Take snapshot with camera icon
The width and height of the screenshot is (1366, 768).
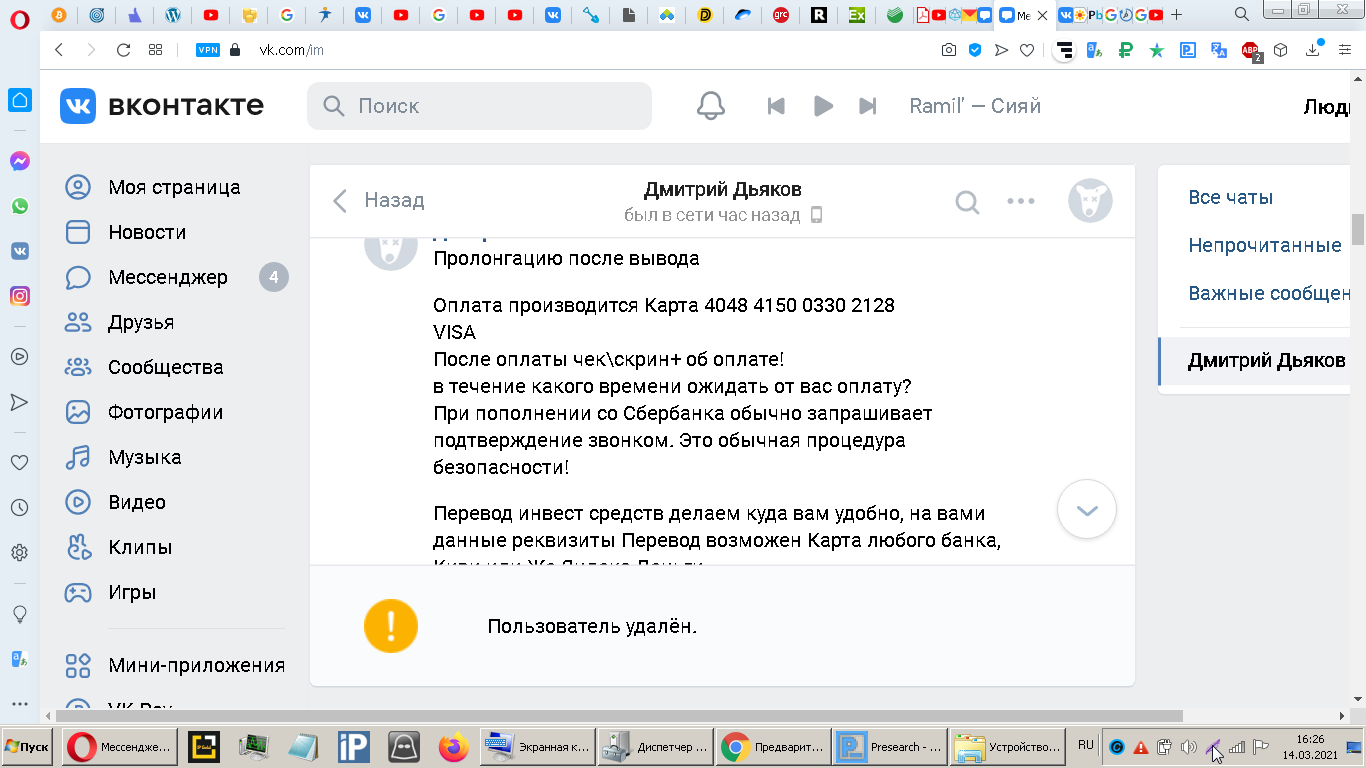[x=948, y=50]
